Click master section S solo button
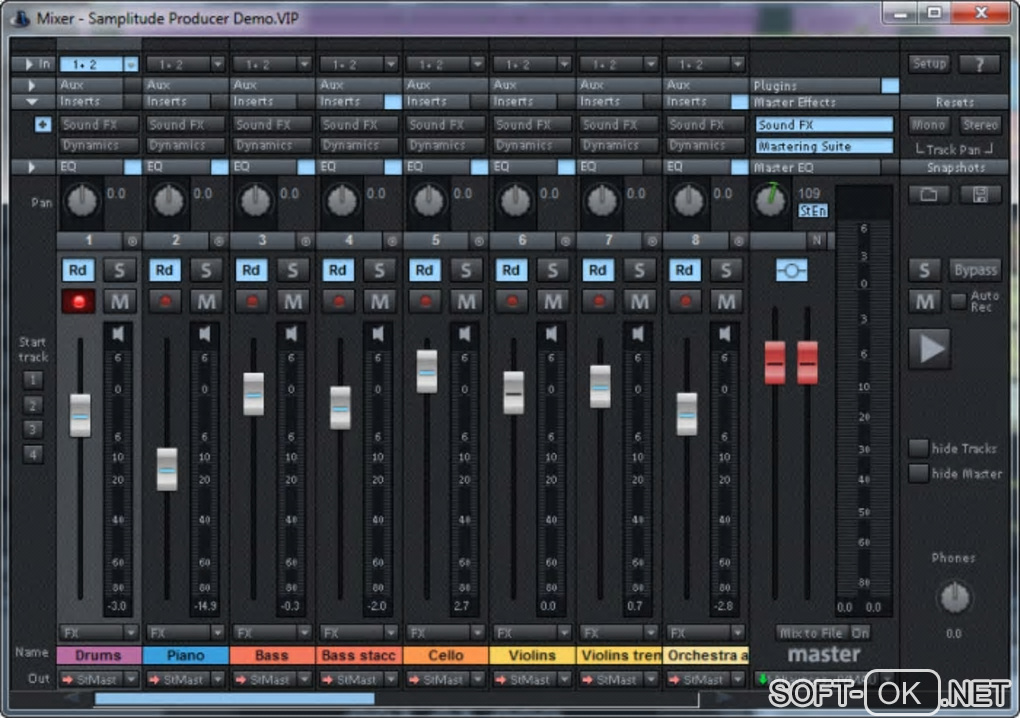 [924, 270]
